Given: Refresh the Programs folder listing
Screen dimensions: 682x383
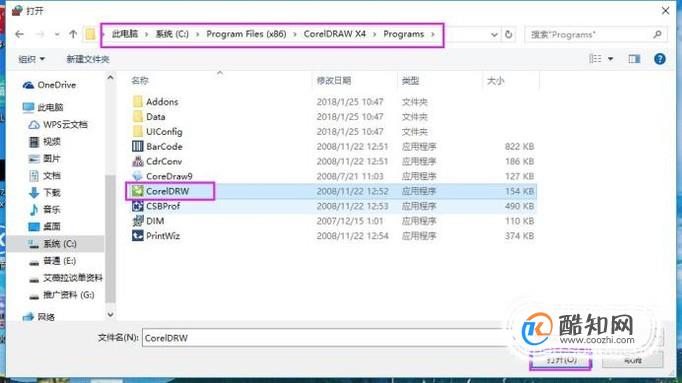Looking at the screenshot, I should coord(508,34).
